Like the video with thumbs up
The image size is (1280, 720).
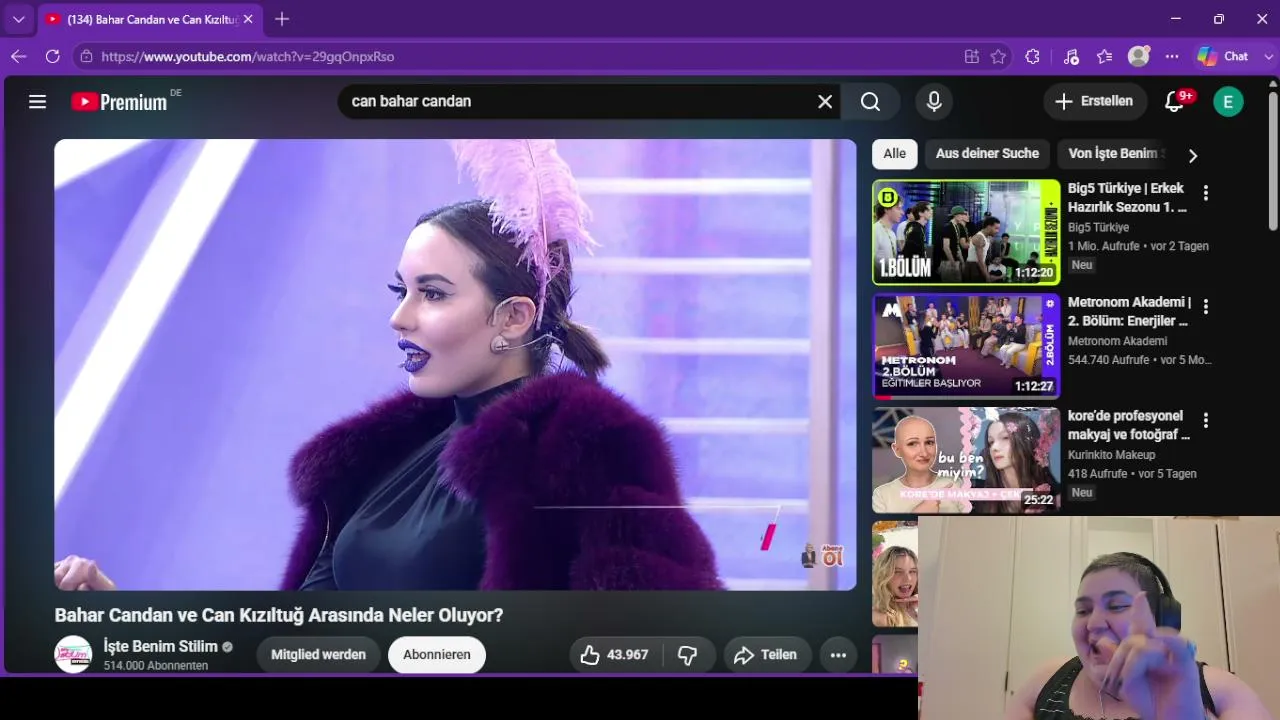(x=614, y=655)
